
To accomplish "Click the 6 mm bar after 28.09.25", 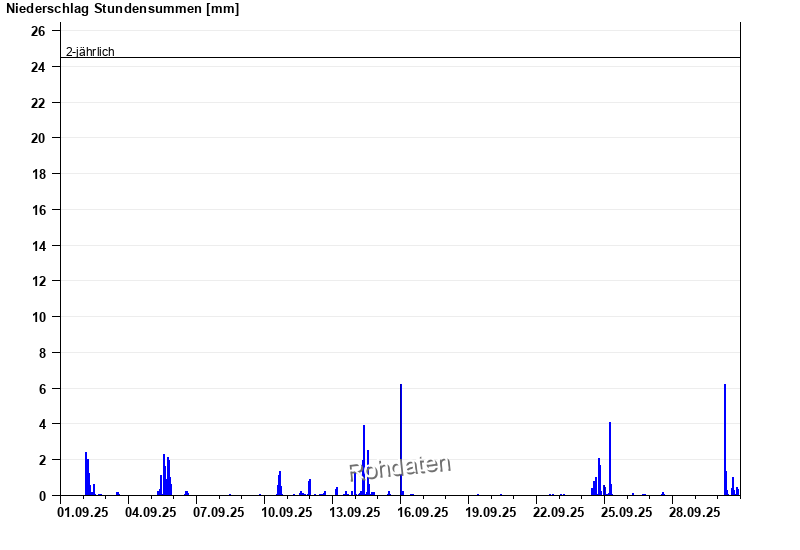I will (725, 440).
